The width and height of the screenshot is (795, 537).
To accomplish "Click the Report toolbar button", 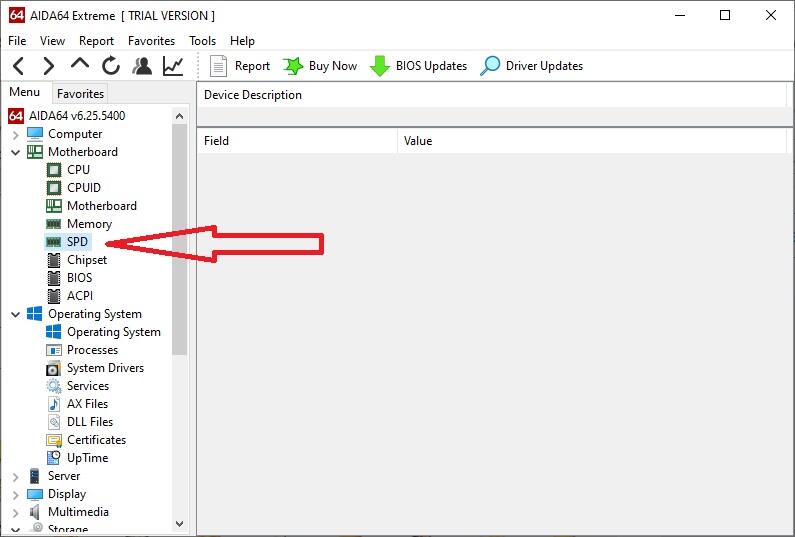I will coord(240,66).
